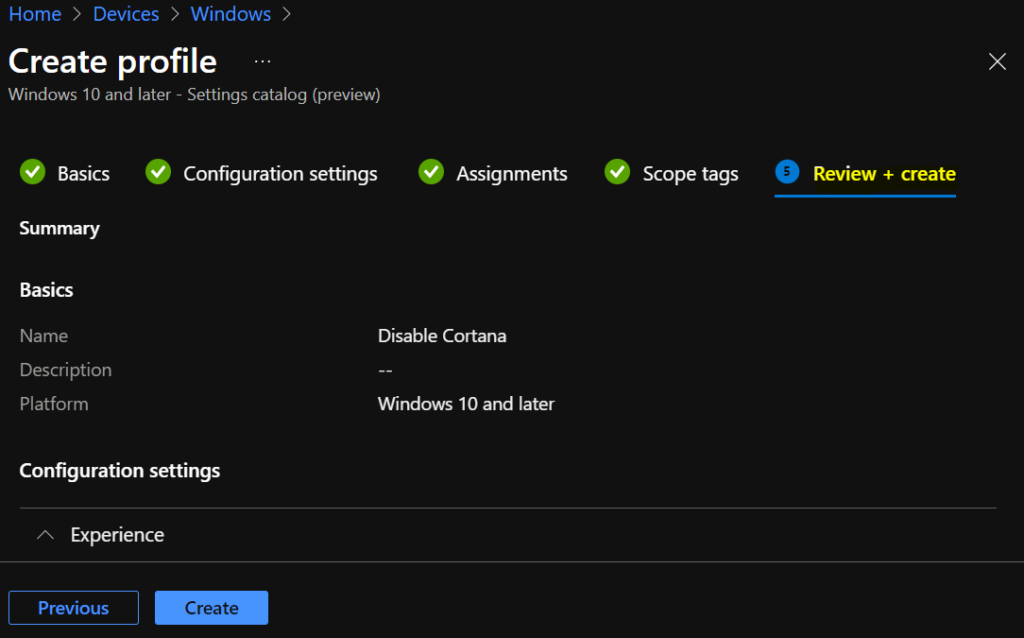Click the 'Windows 10 and later' platform value

[x=466, y=404]
